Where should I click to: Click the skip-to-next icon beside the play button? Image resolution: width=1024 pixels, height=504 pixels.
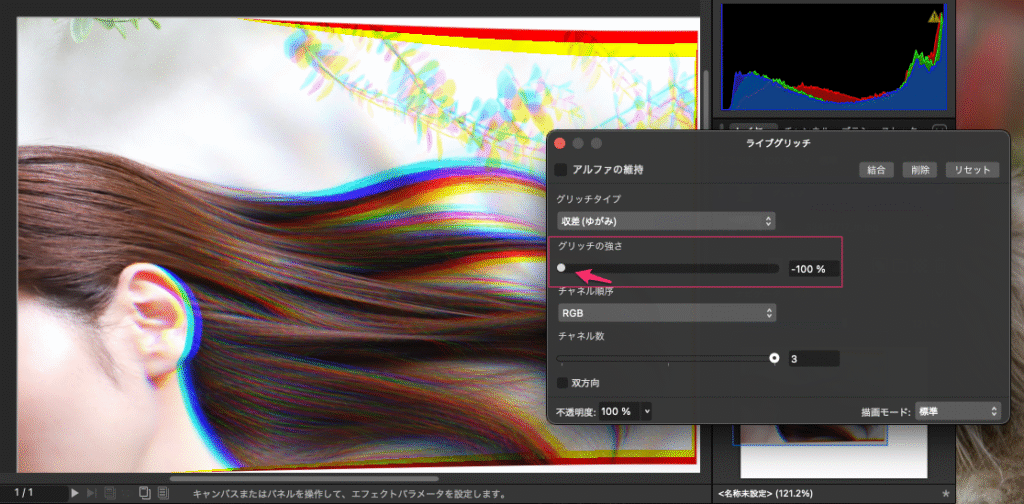click(x=92, y=493)
